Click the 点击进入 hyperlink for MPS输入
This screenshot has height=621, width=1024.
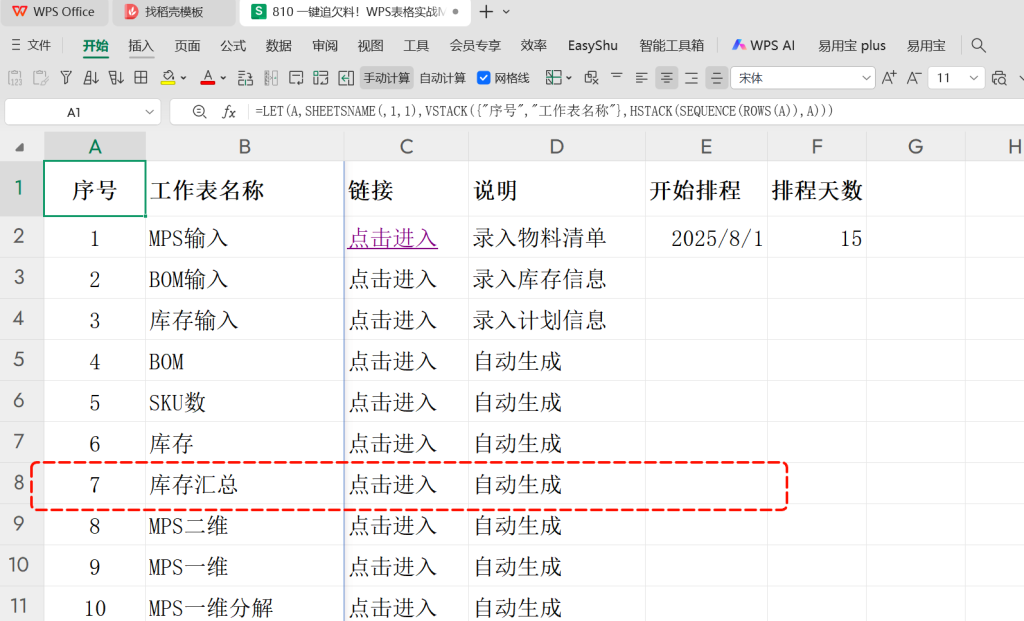[x=392, y=238]
